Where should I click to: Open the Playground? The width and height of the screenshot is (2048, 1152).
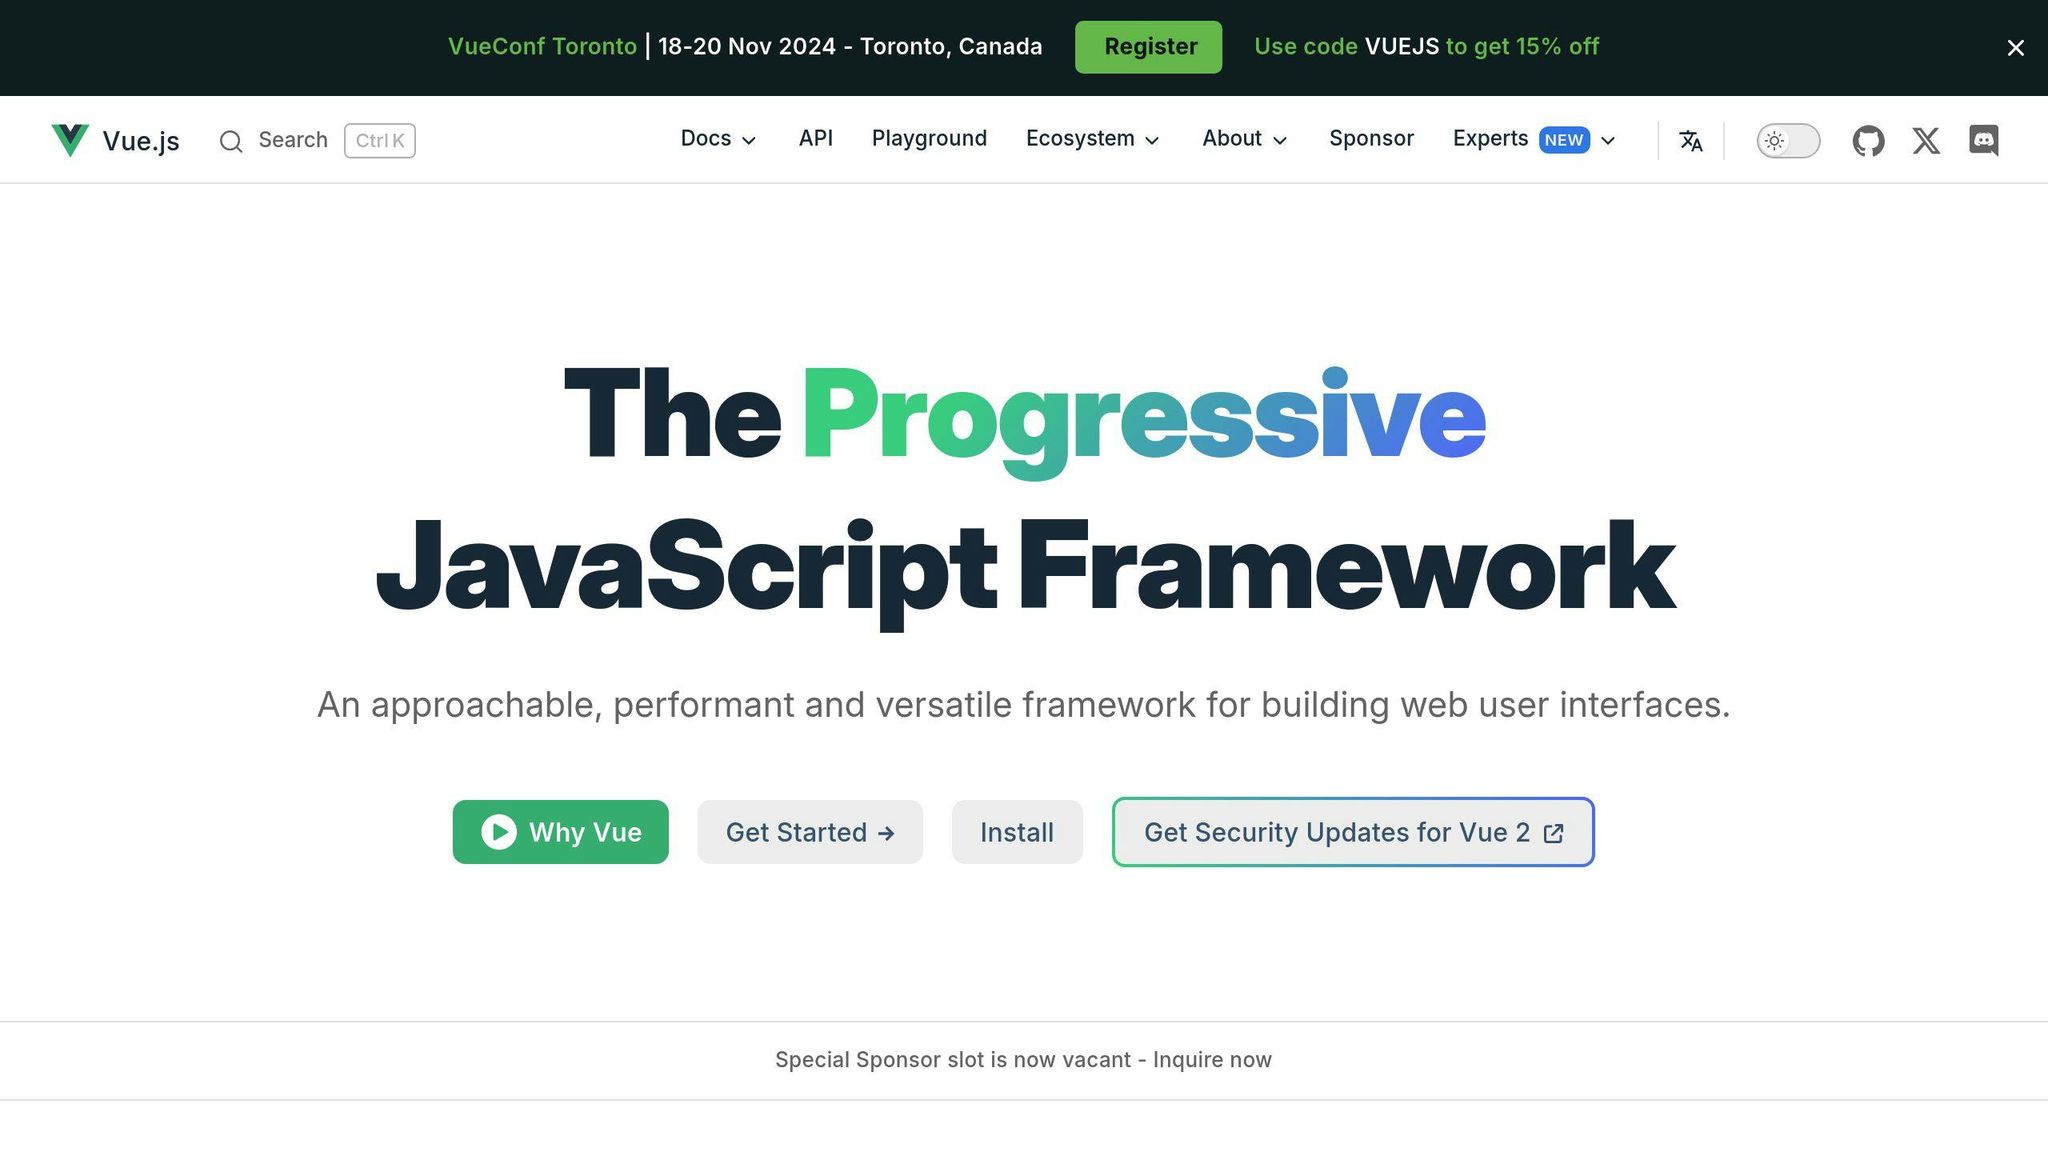click(x=929, y=139)
